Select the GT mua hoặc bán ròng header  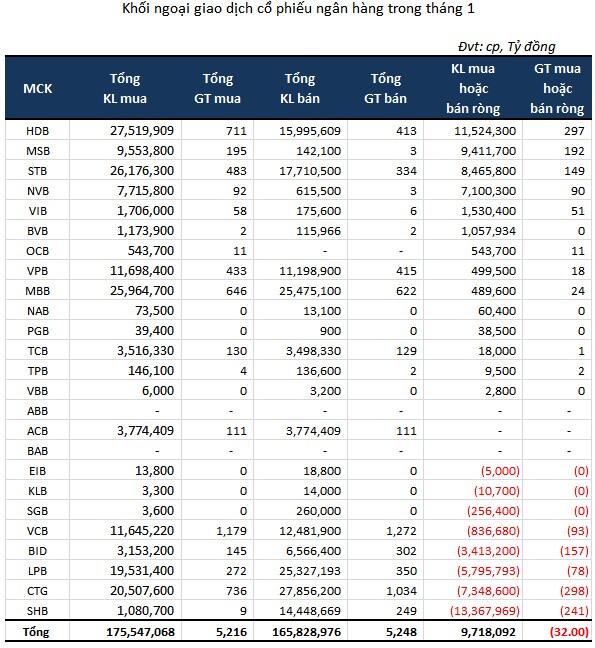(x=557, y=88)
